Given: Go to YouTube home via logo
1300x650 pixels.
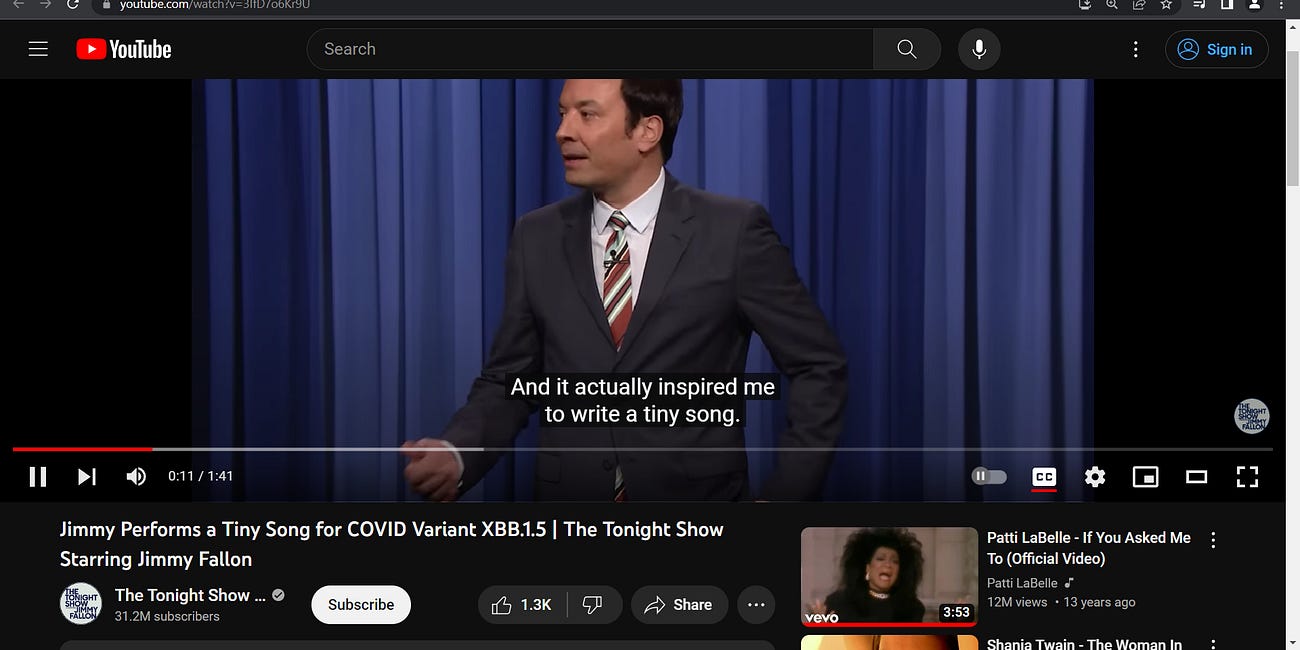Looking at the screenshot, I should pos(124,49).
